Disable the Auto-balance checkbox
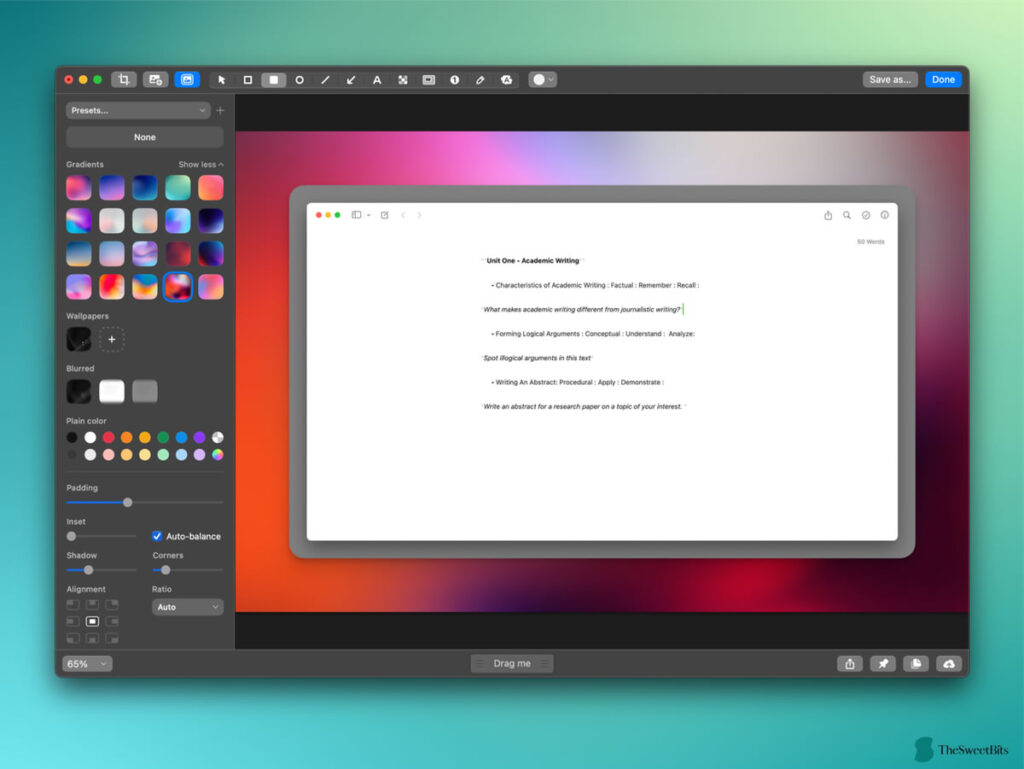The width and height of the screenshot is (1024, 769). coord(157,536)
